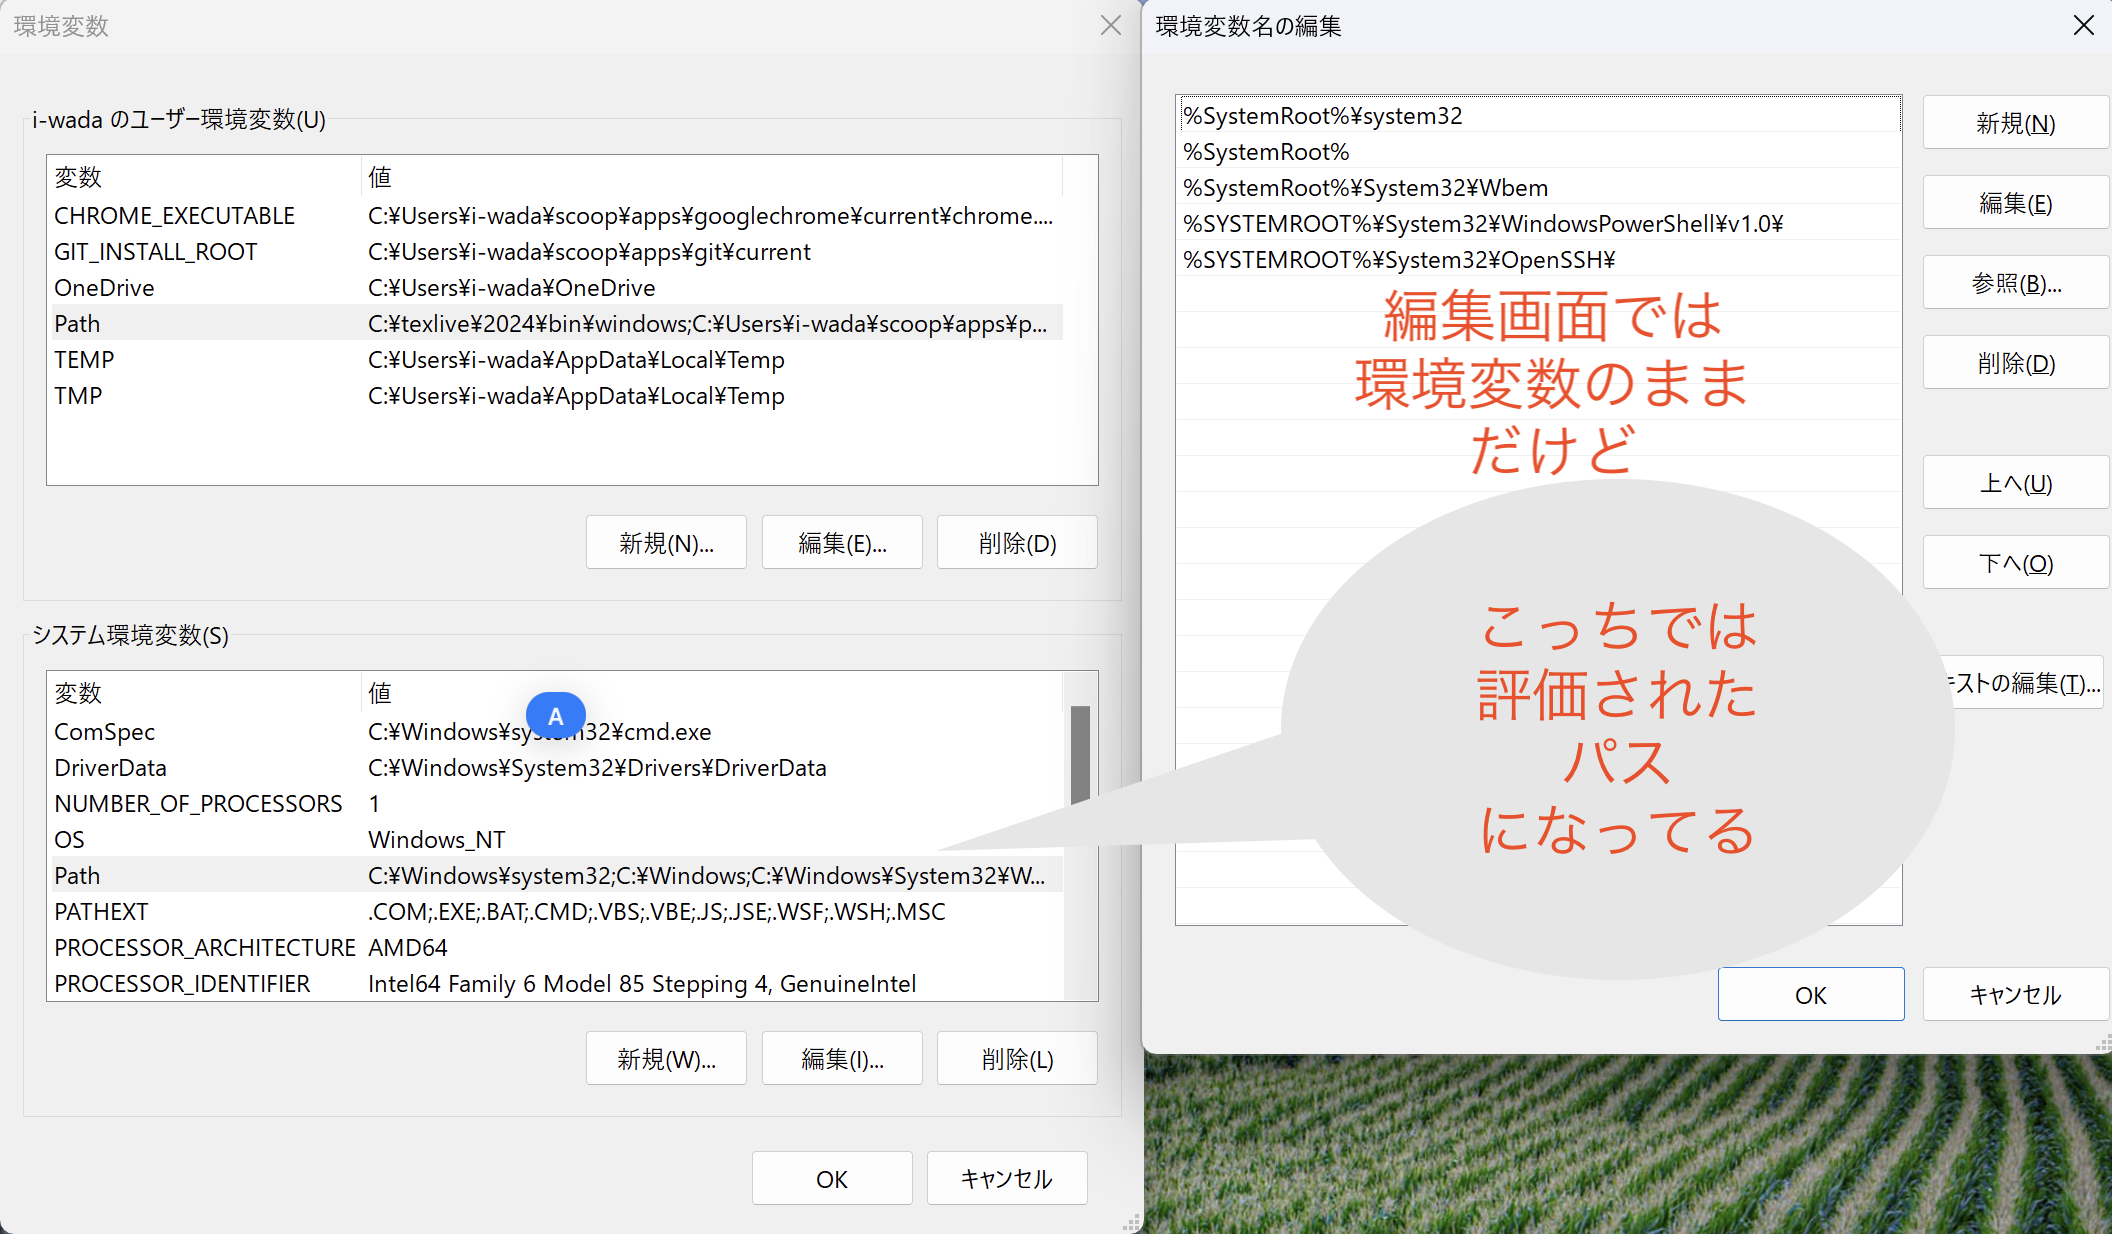Select PATHEXT system variable row
The image size is (2112, 1234).
coord(557,911)
